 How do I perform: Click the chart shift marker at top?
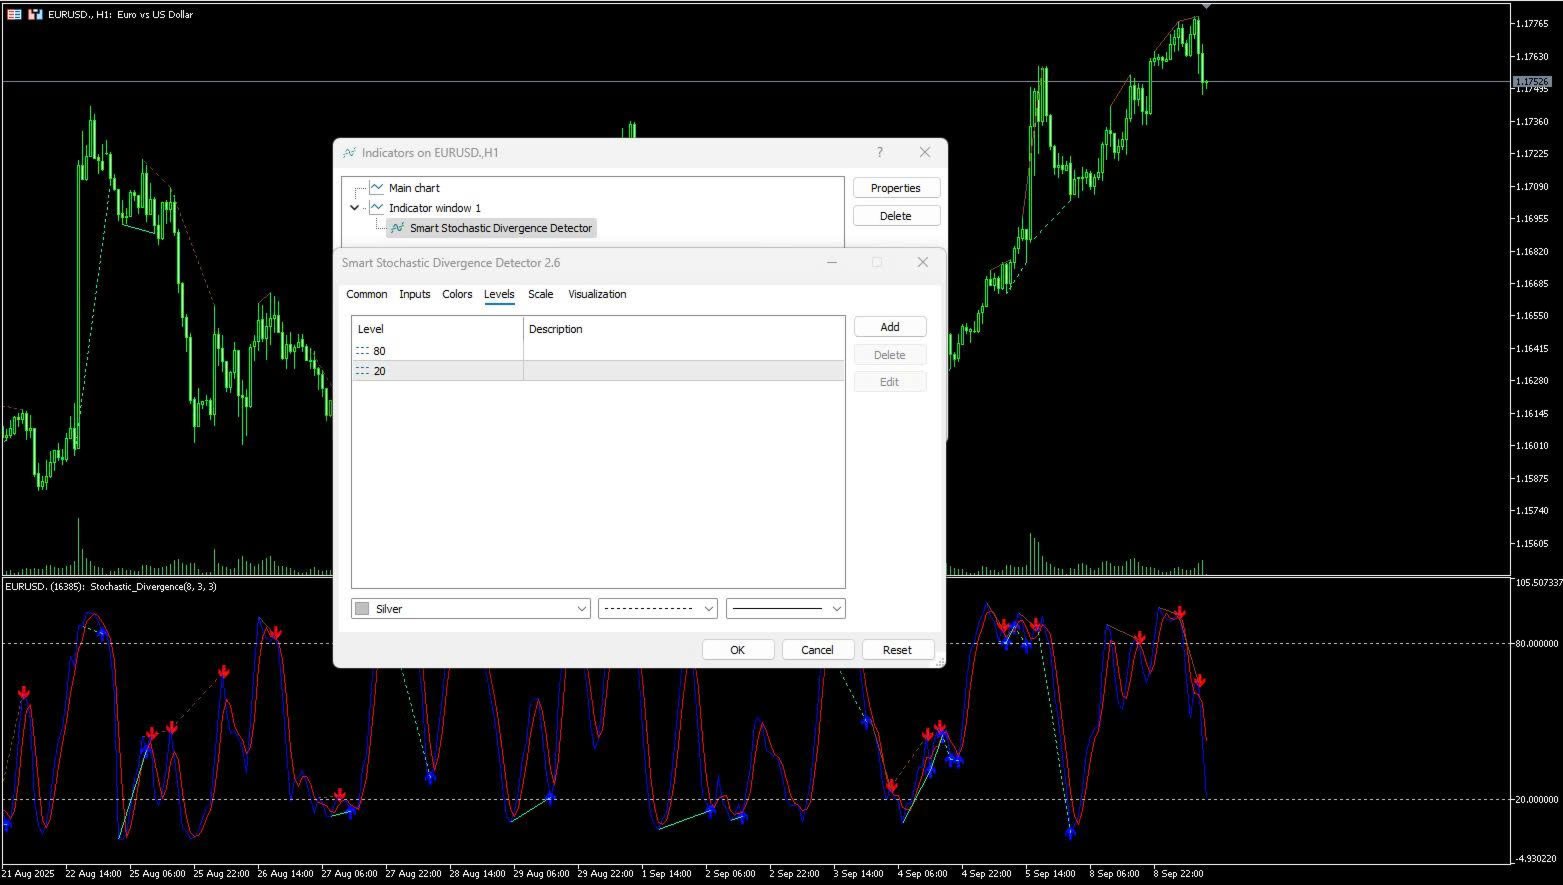point(1207,6)
